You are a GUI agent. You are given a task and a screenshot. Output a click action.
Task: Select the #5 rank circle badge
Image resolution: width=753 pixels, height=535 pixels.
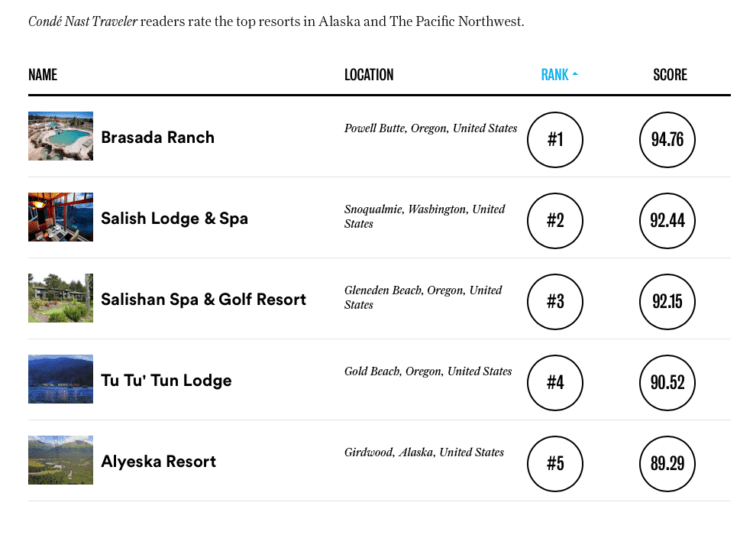point(555,463)
